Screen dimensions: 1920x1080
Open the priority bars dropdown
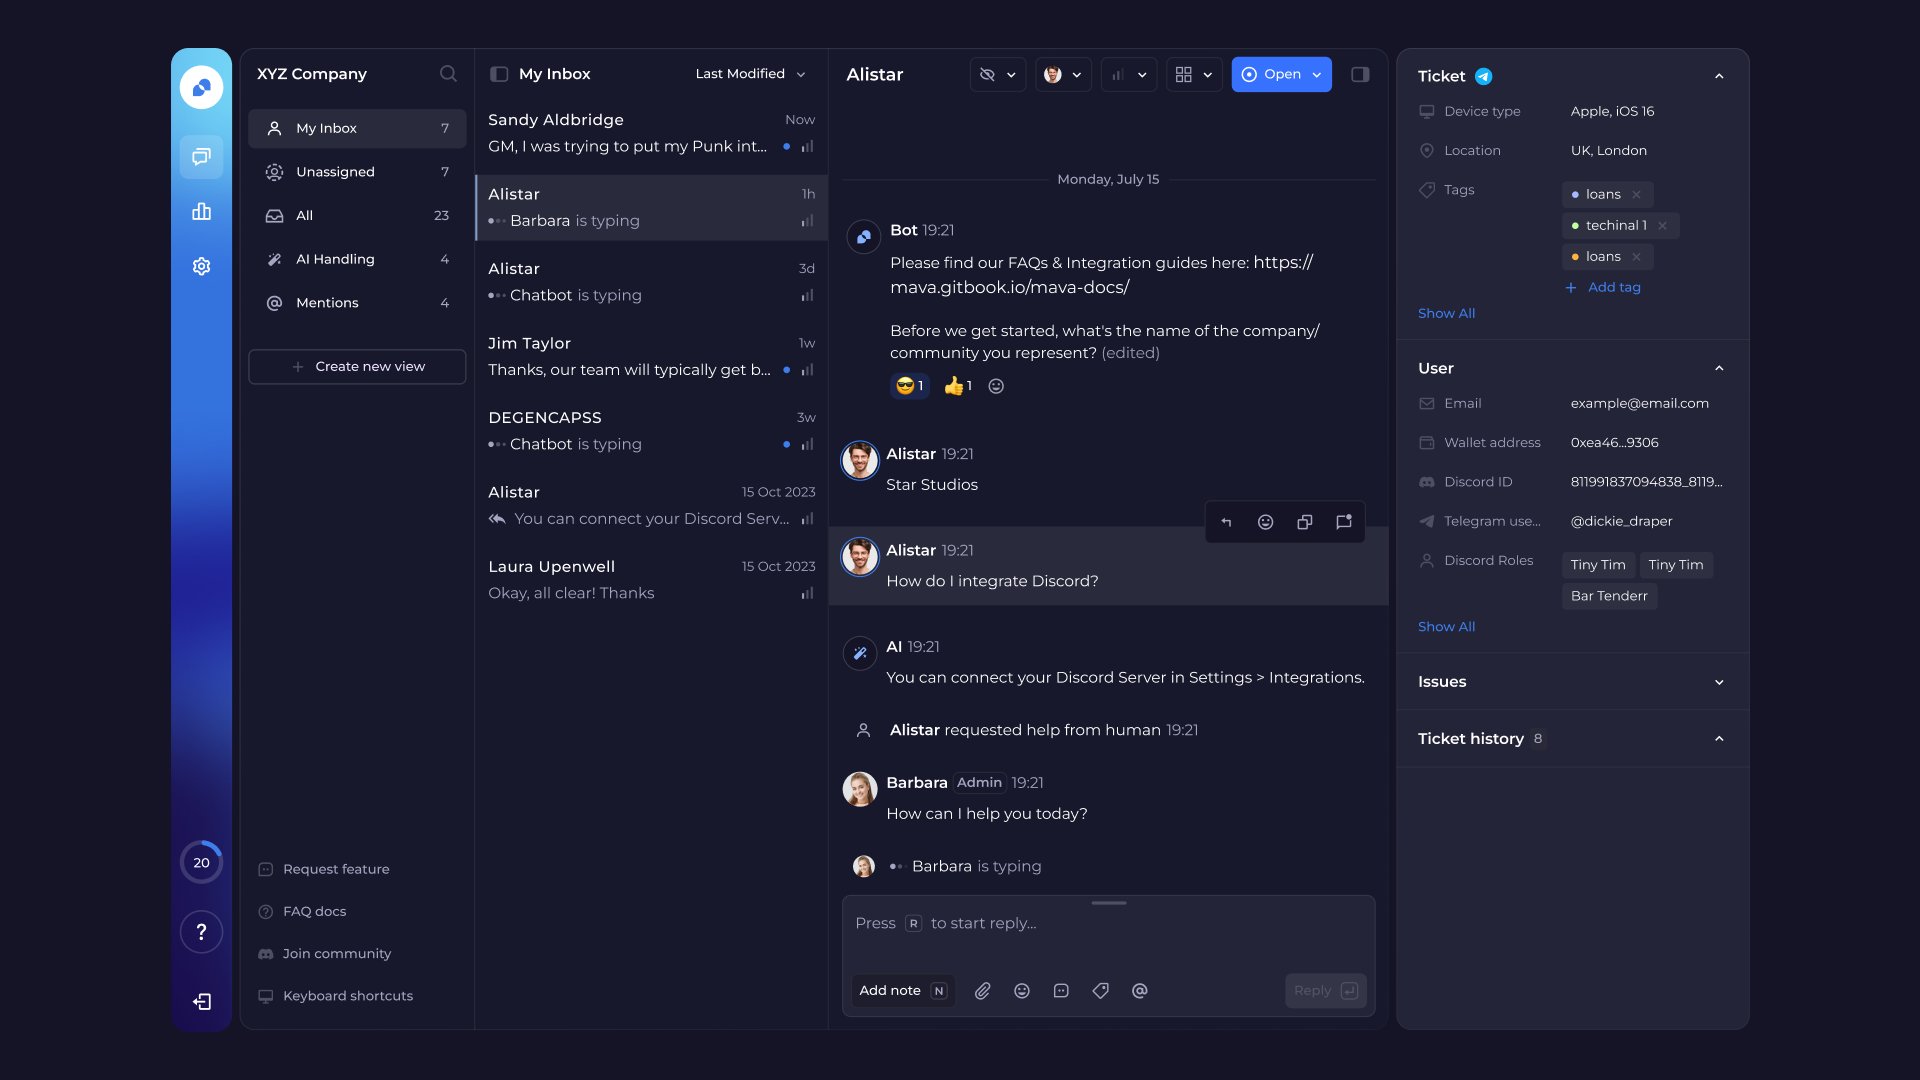(x=1129, y=74)
